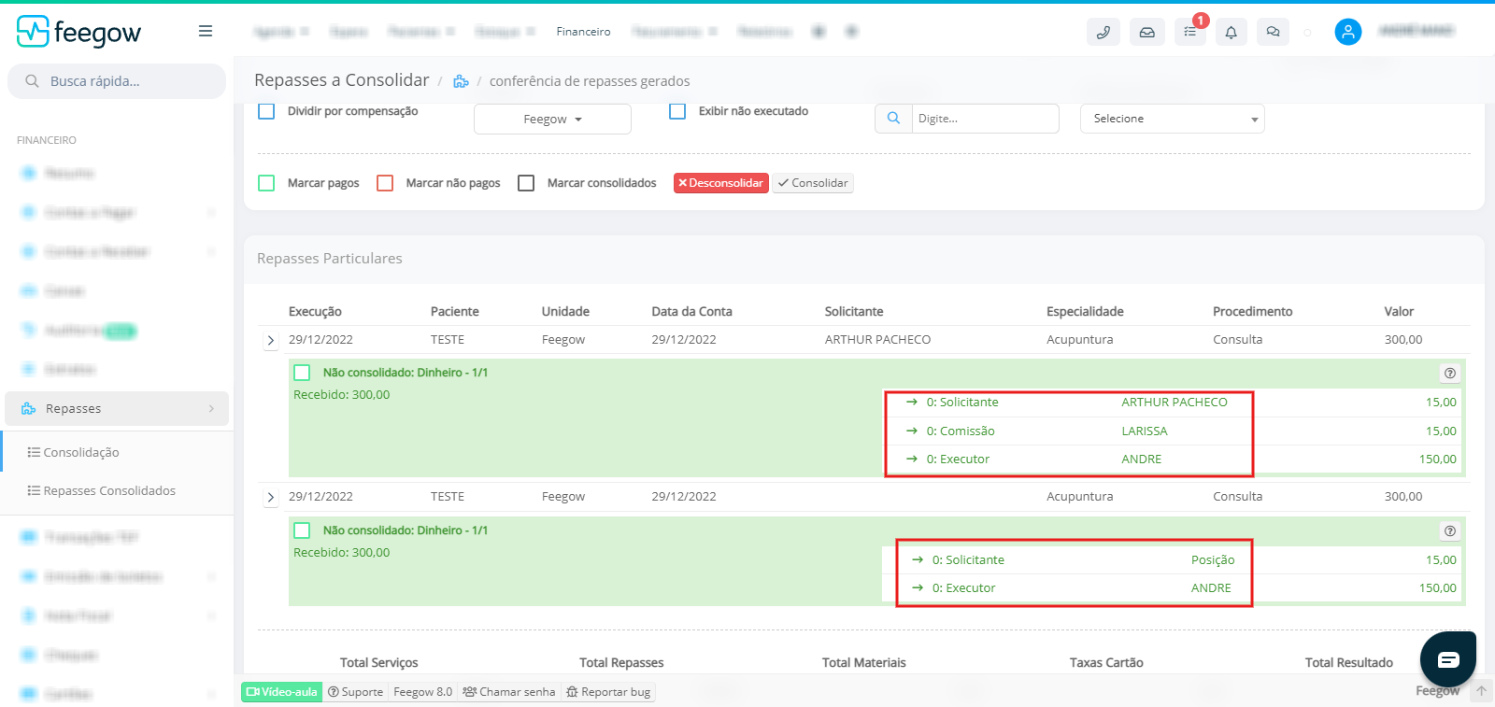
Task: Click Repasses a Consolidar page title
Action: 342,80
